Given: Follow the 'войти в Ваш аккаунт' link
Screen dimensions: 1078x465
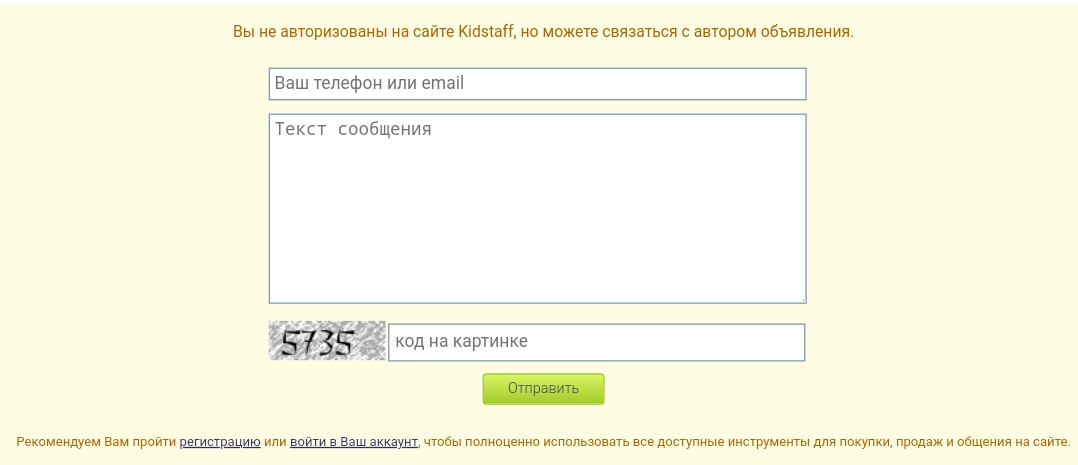Looking at the screenshot, I should pyautogui.click(x=353, y=442).
